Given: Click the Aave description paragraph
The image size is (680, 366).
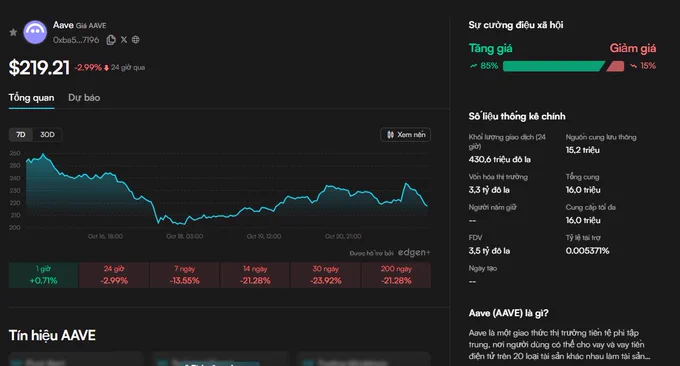Looking at the screenshot, I should [x=559, y=344].
